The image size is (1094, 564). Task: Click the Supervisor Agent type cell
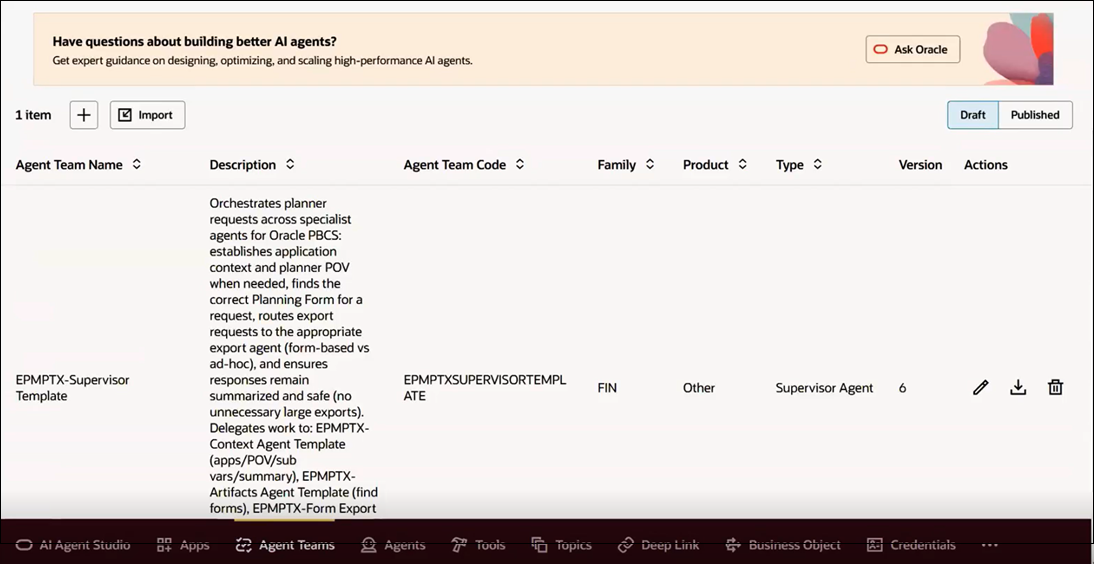click(824, 388)
